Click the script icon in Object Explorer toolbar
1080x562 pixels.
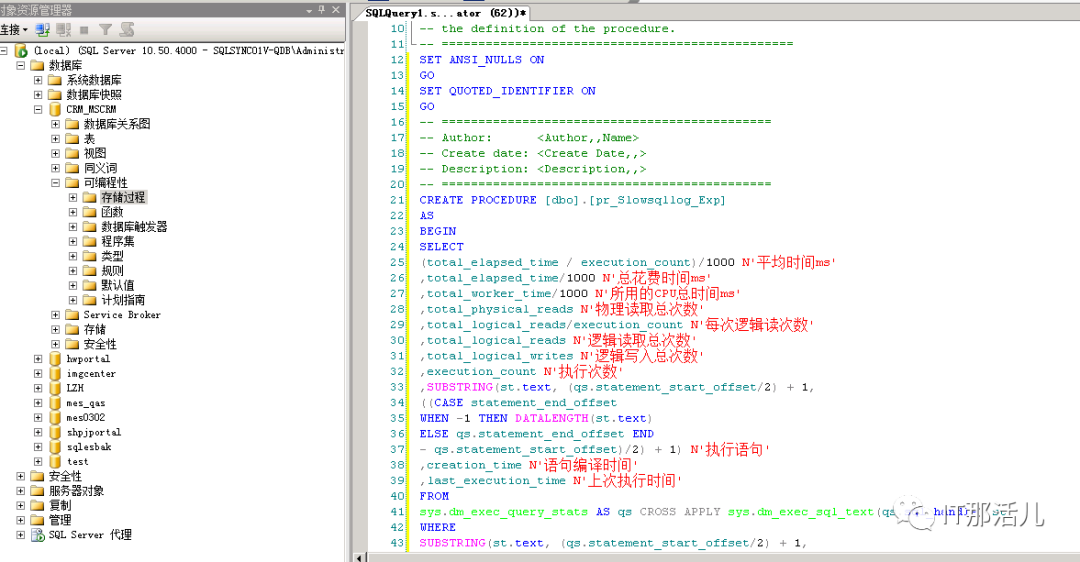[x=127, y=30]
